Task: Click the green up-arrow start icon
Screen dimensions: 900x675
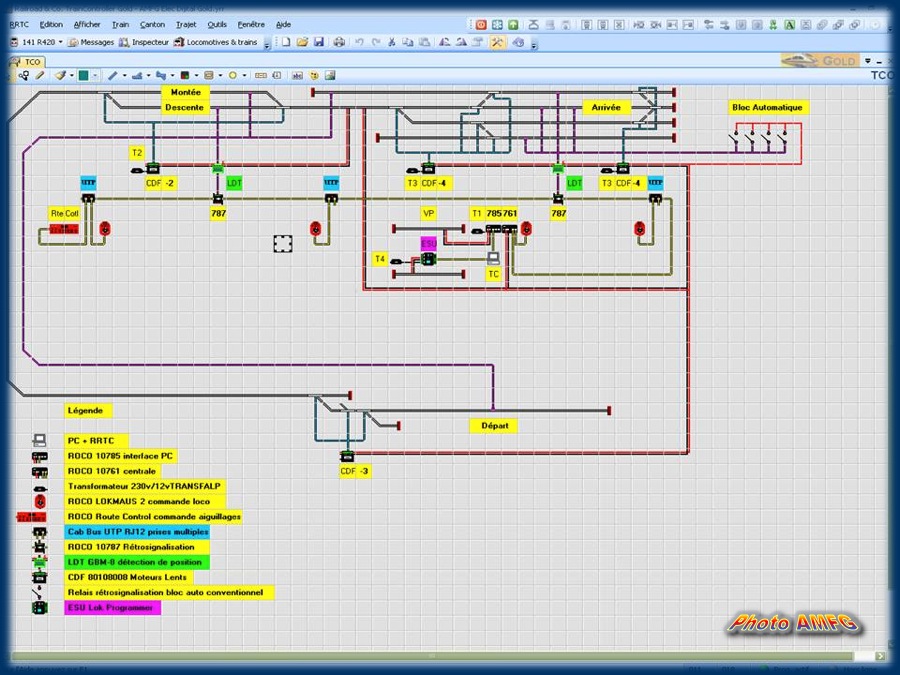Action: pyautogui.click(x=513, y=25)
